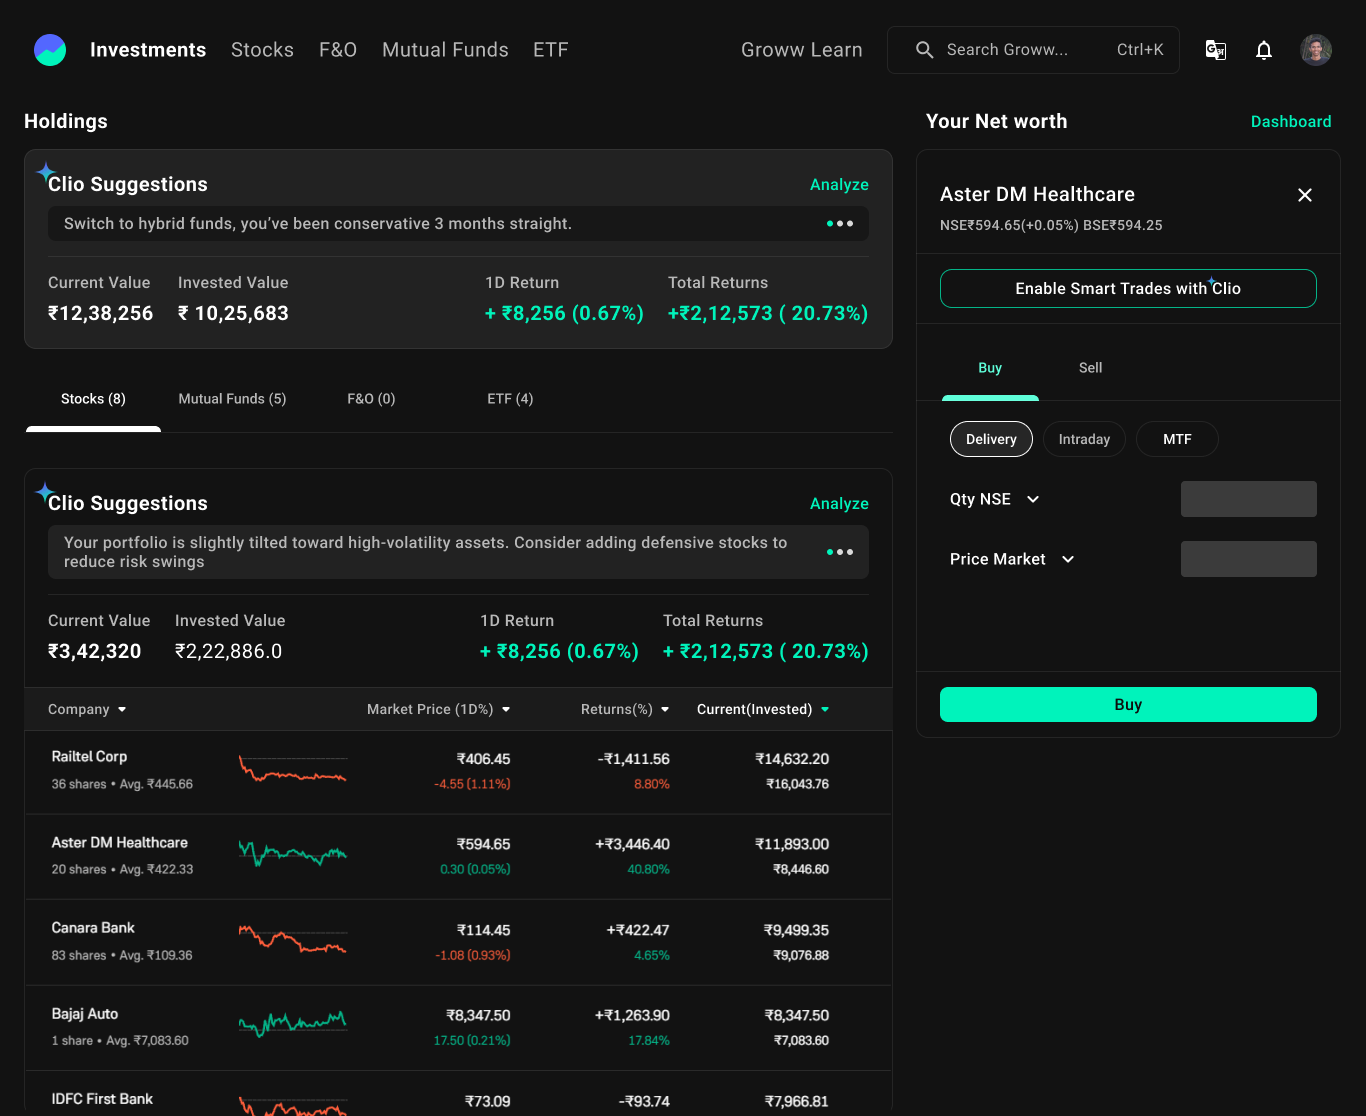Open the language translate icon
Image resolution: width=1366 pixels, height=1116 pixels.
1216,50
